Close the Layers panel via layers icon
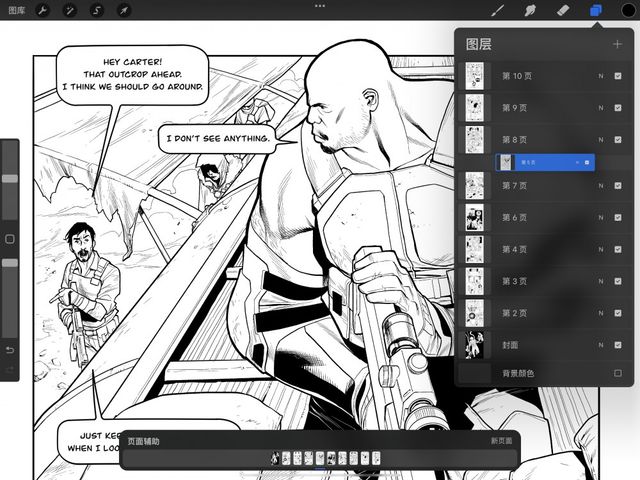The width and height of the screenshot is (640, 480). click(596, 10)
